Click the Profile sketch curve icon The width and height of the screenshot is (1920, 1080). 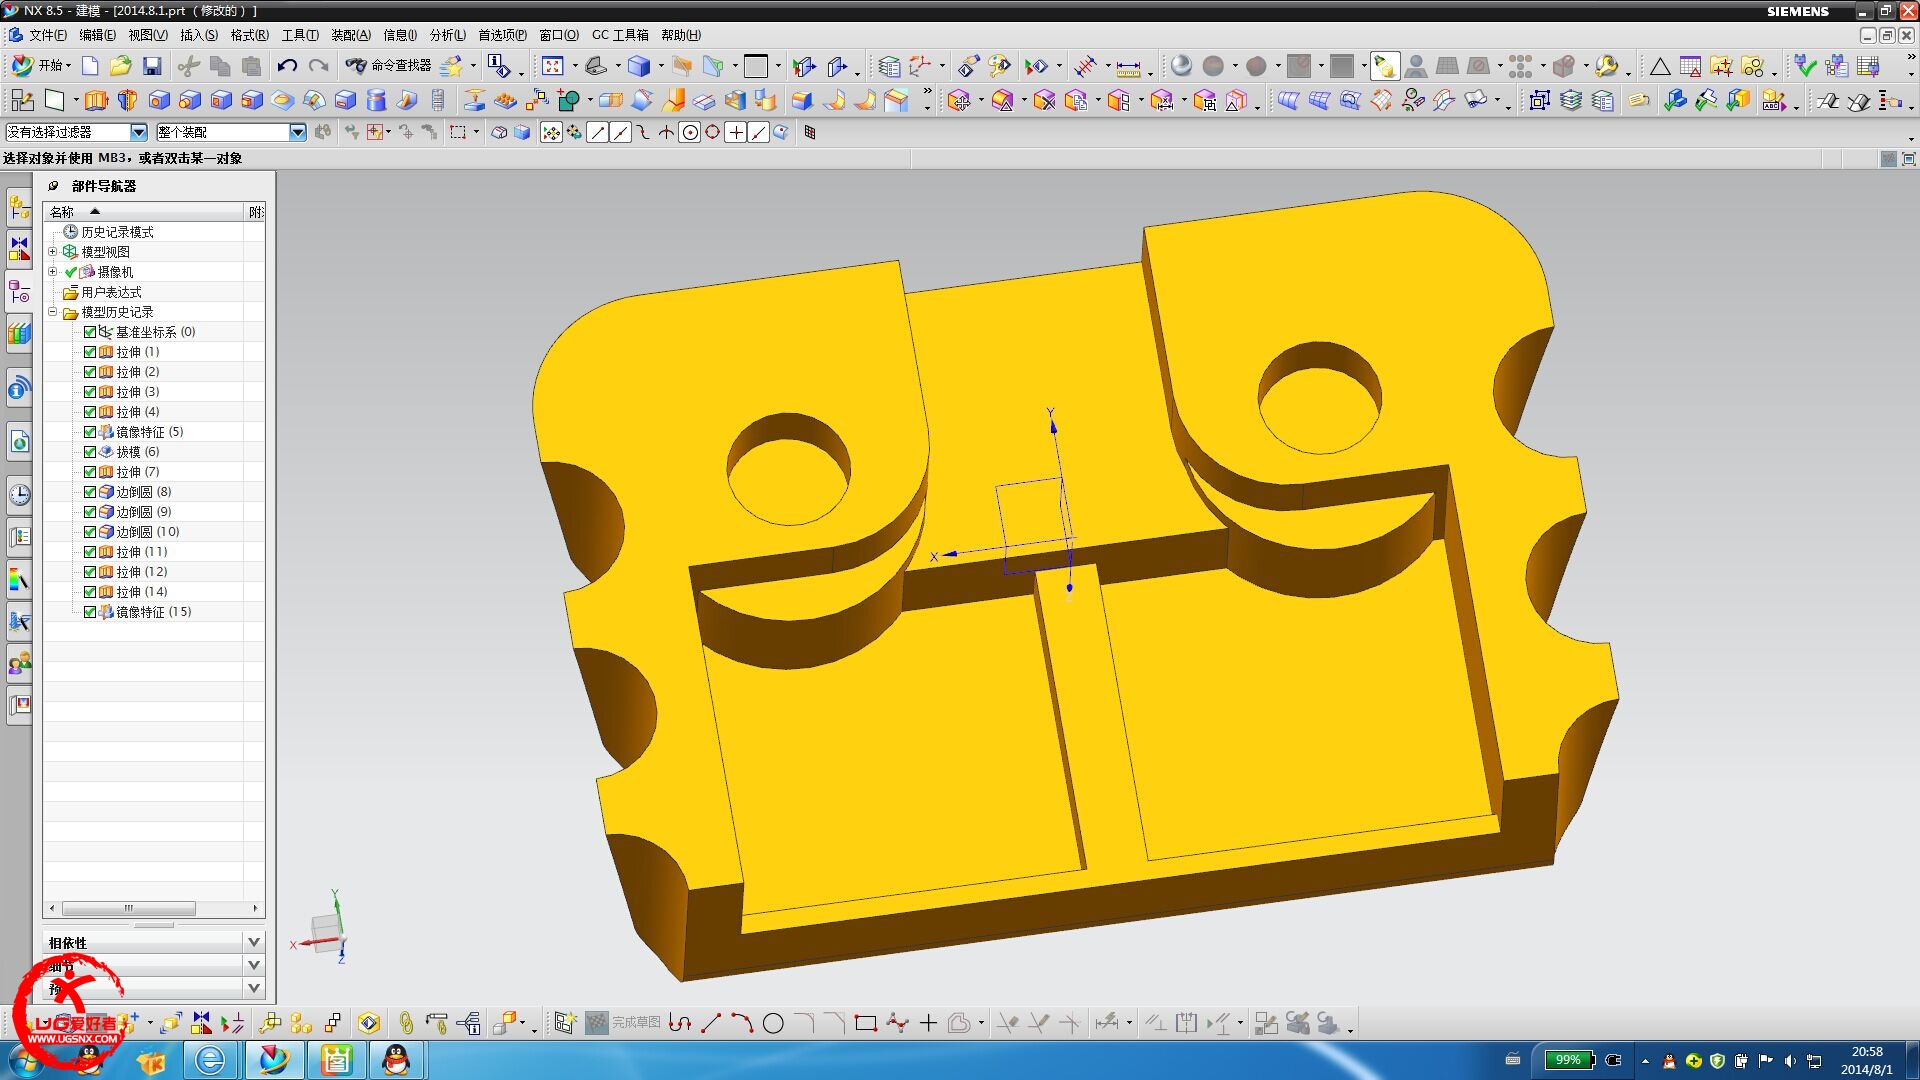tap(680, 1023)
